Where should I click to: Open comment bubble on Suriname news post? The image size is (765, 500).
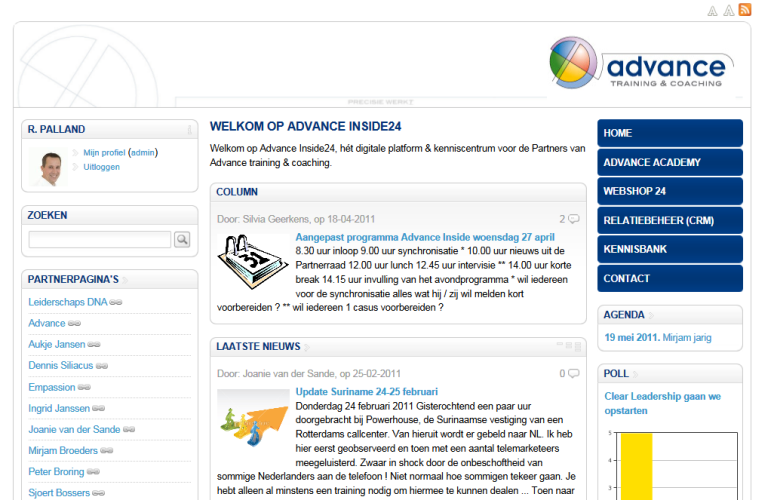574,373
